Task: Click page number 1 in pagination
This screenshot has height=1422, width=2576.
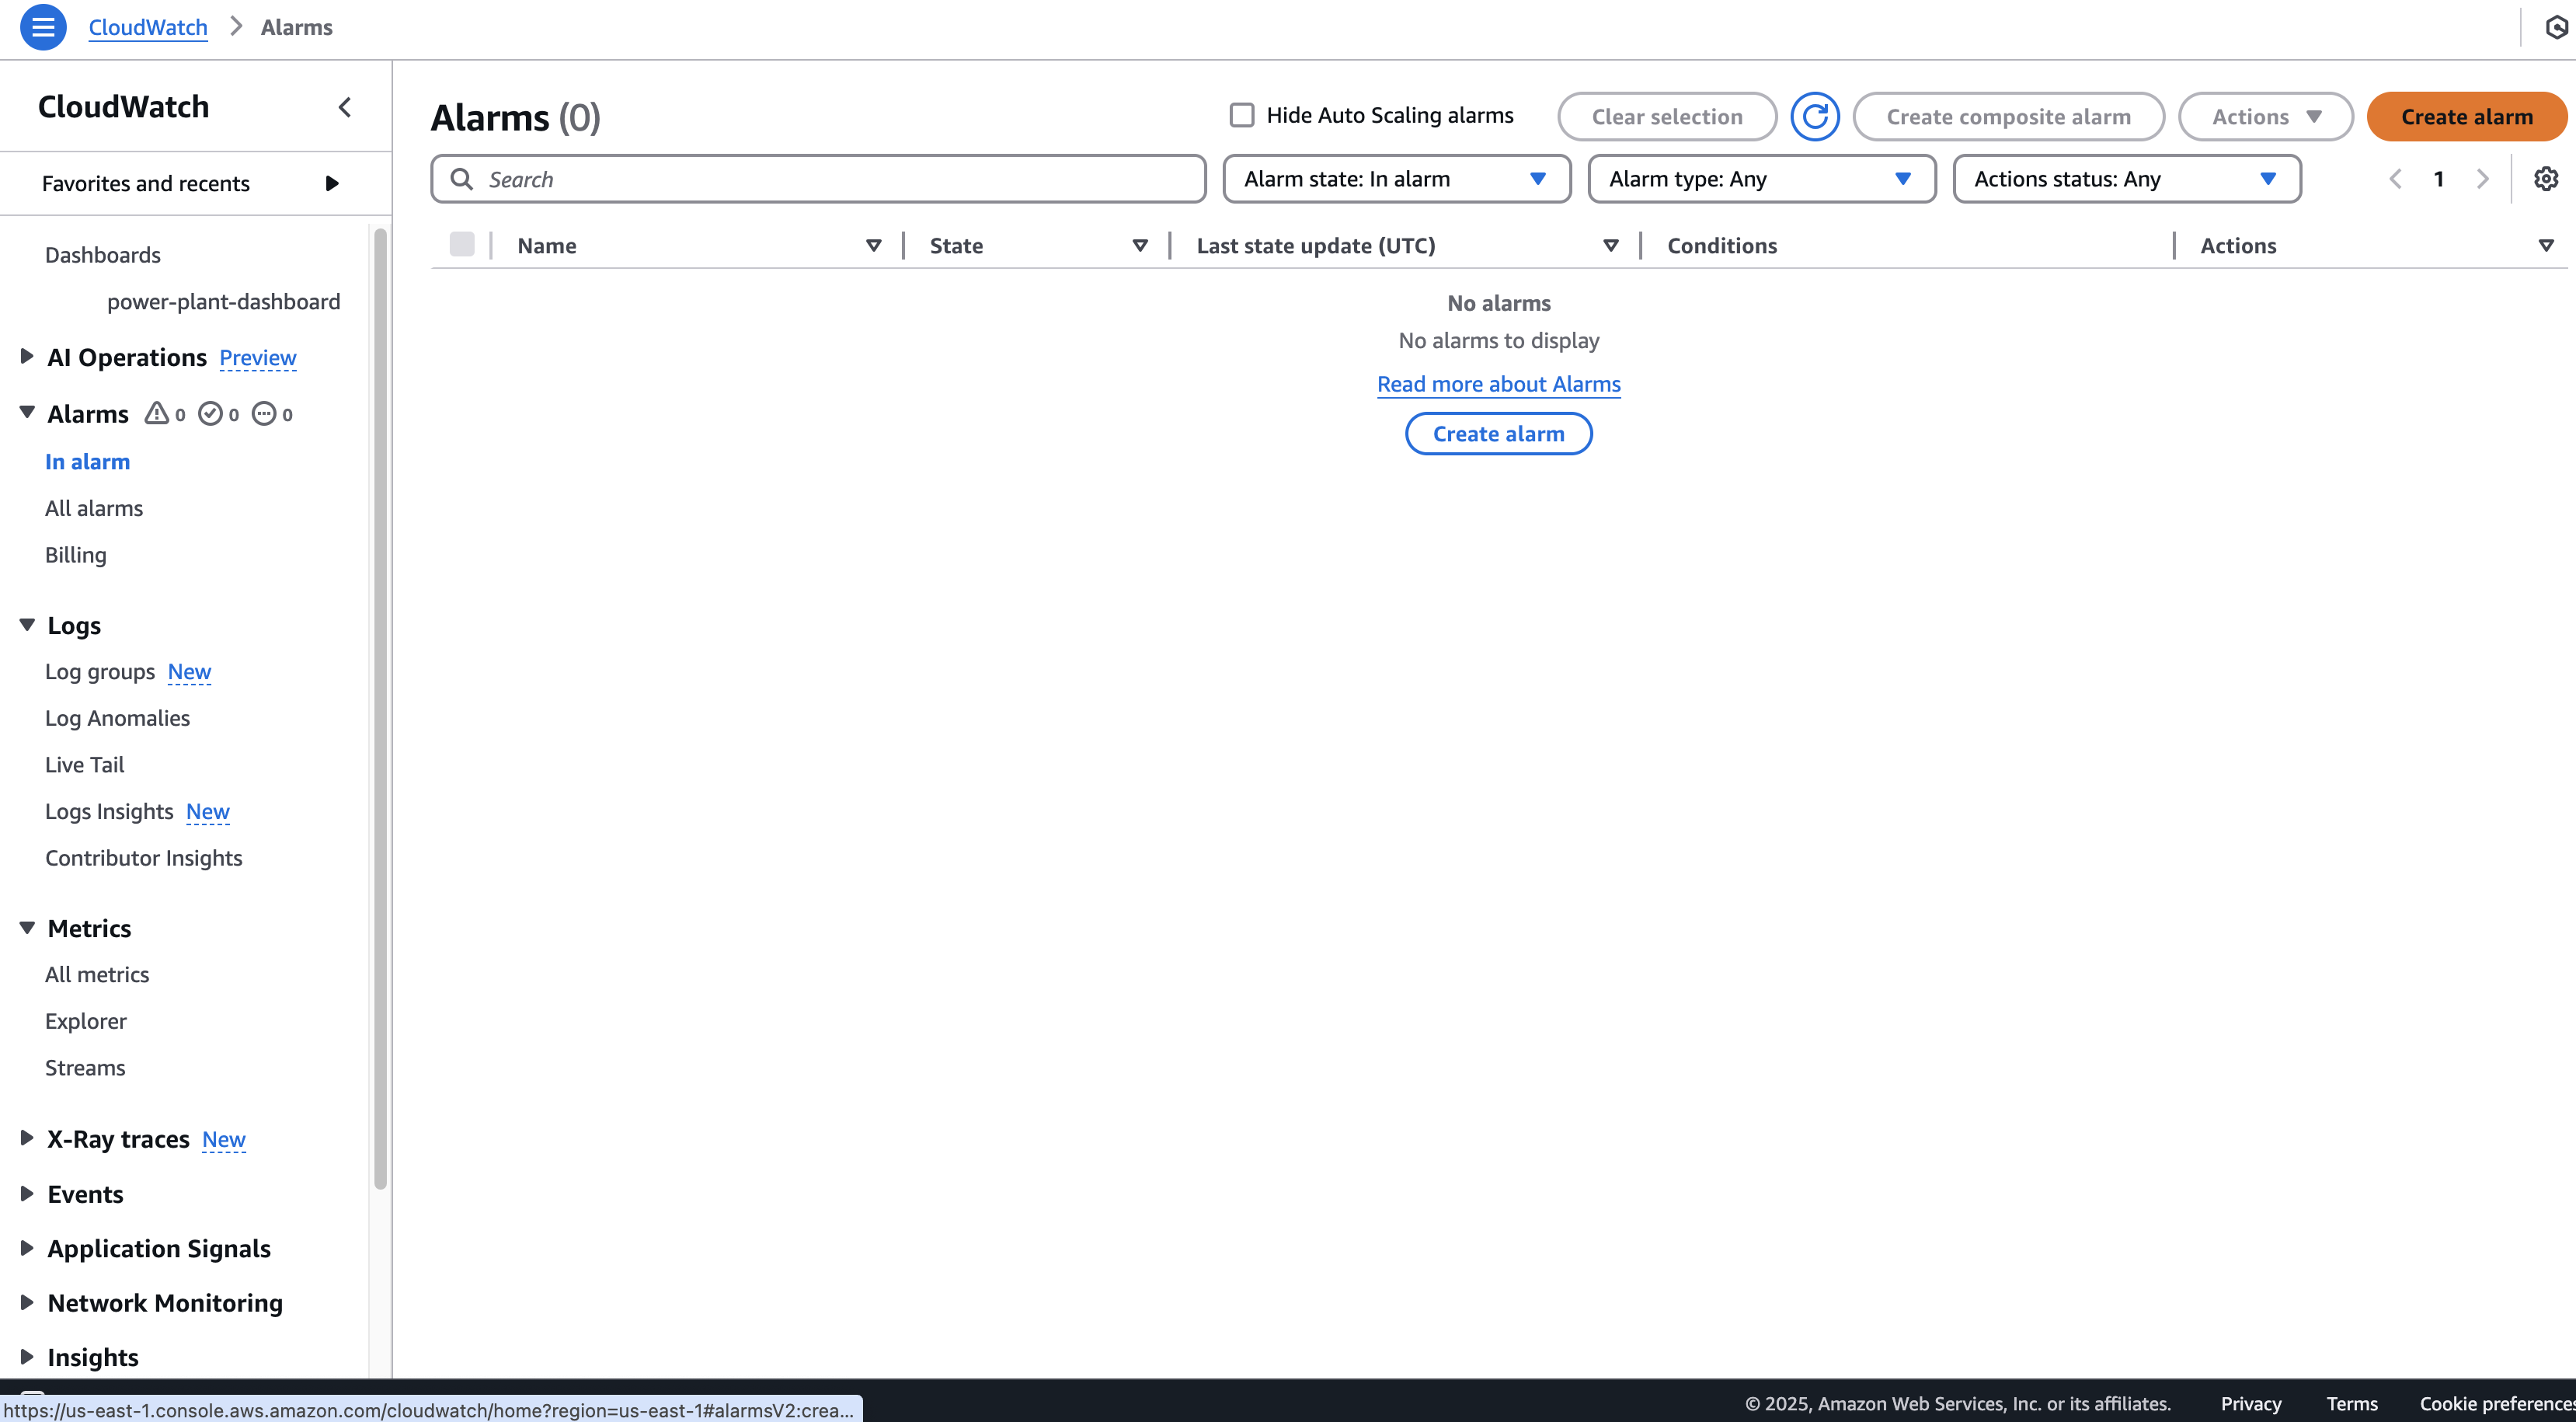Action: pos(2439,179)
